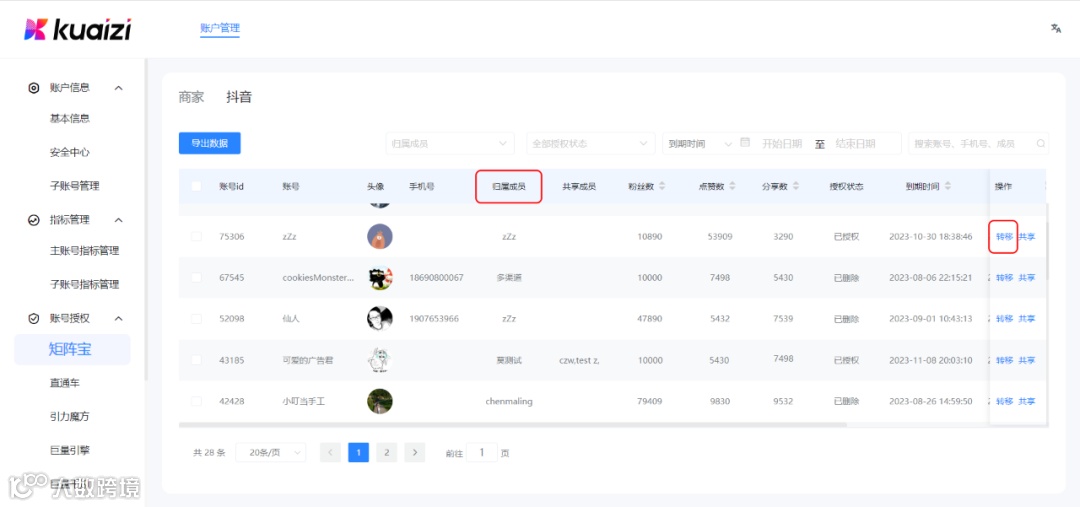Click the sidebar vertical scrollbar
This screenshot has height=507, width=1080.
(x=145, y=219)
